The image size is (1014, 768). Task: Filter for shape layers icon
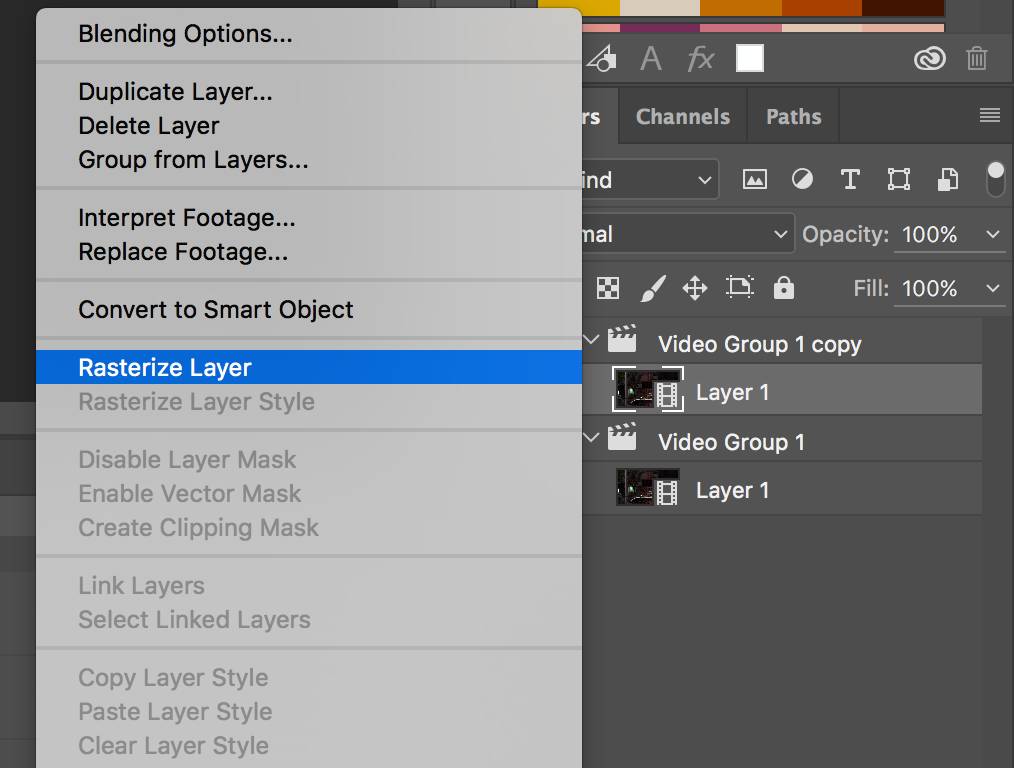tap(898, 180)
